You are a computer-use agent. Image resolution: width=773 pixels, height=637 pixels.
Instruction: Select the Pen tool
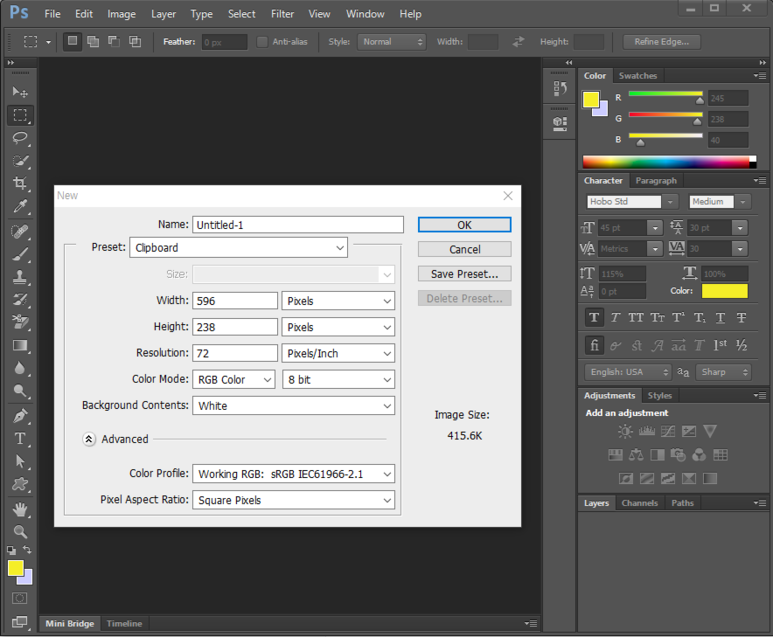click(x=20, y=416)
